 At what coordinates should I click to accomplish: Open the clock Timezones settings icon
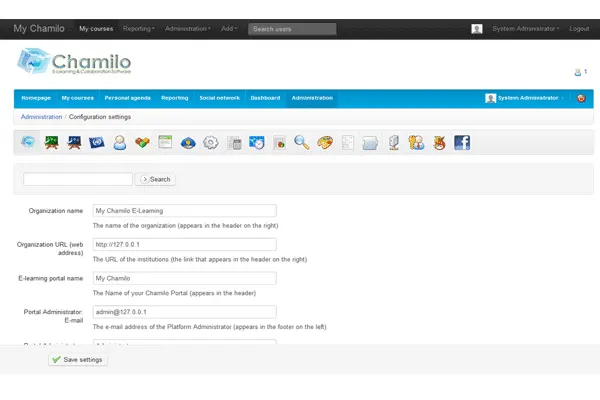click(256, 143)
